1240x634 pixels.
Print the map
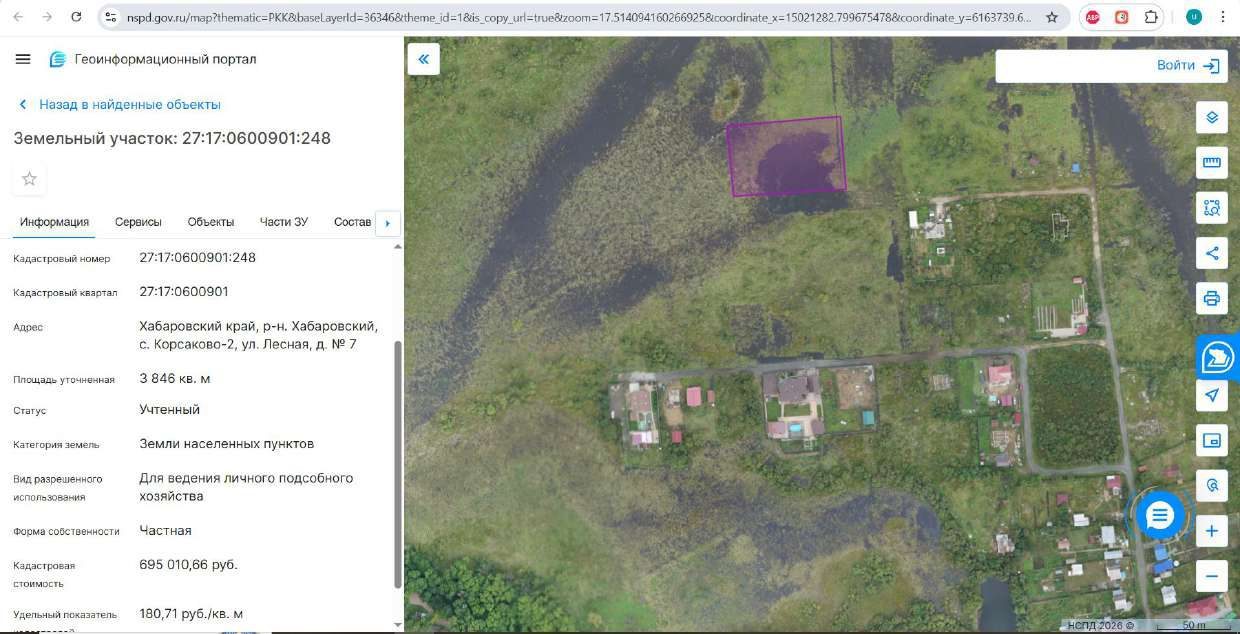click(x=1212, y=298)
